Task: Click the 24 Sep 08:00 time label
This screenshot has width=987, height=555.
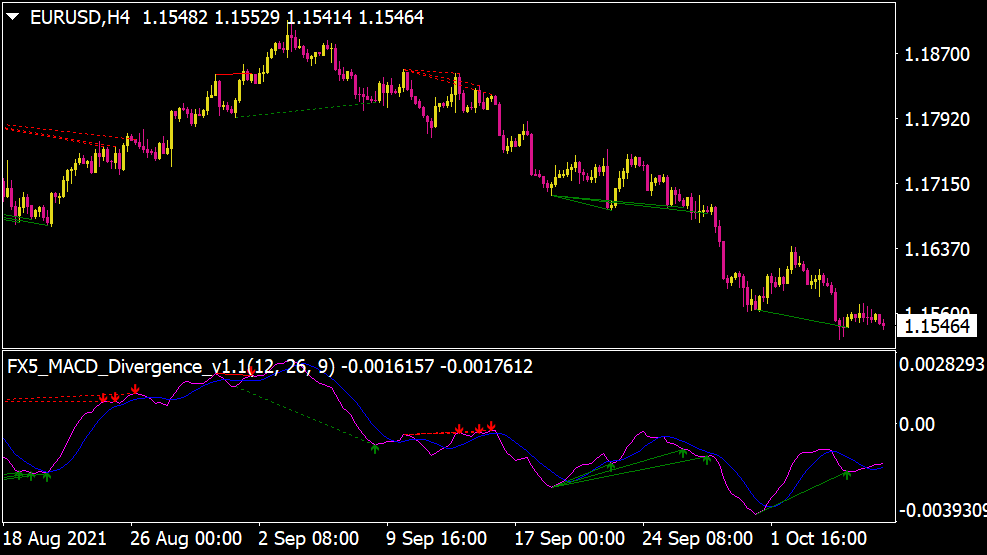Action: 697,539
